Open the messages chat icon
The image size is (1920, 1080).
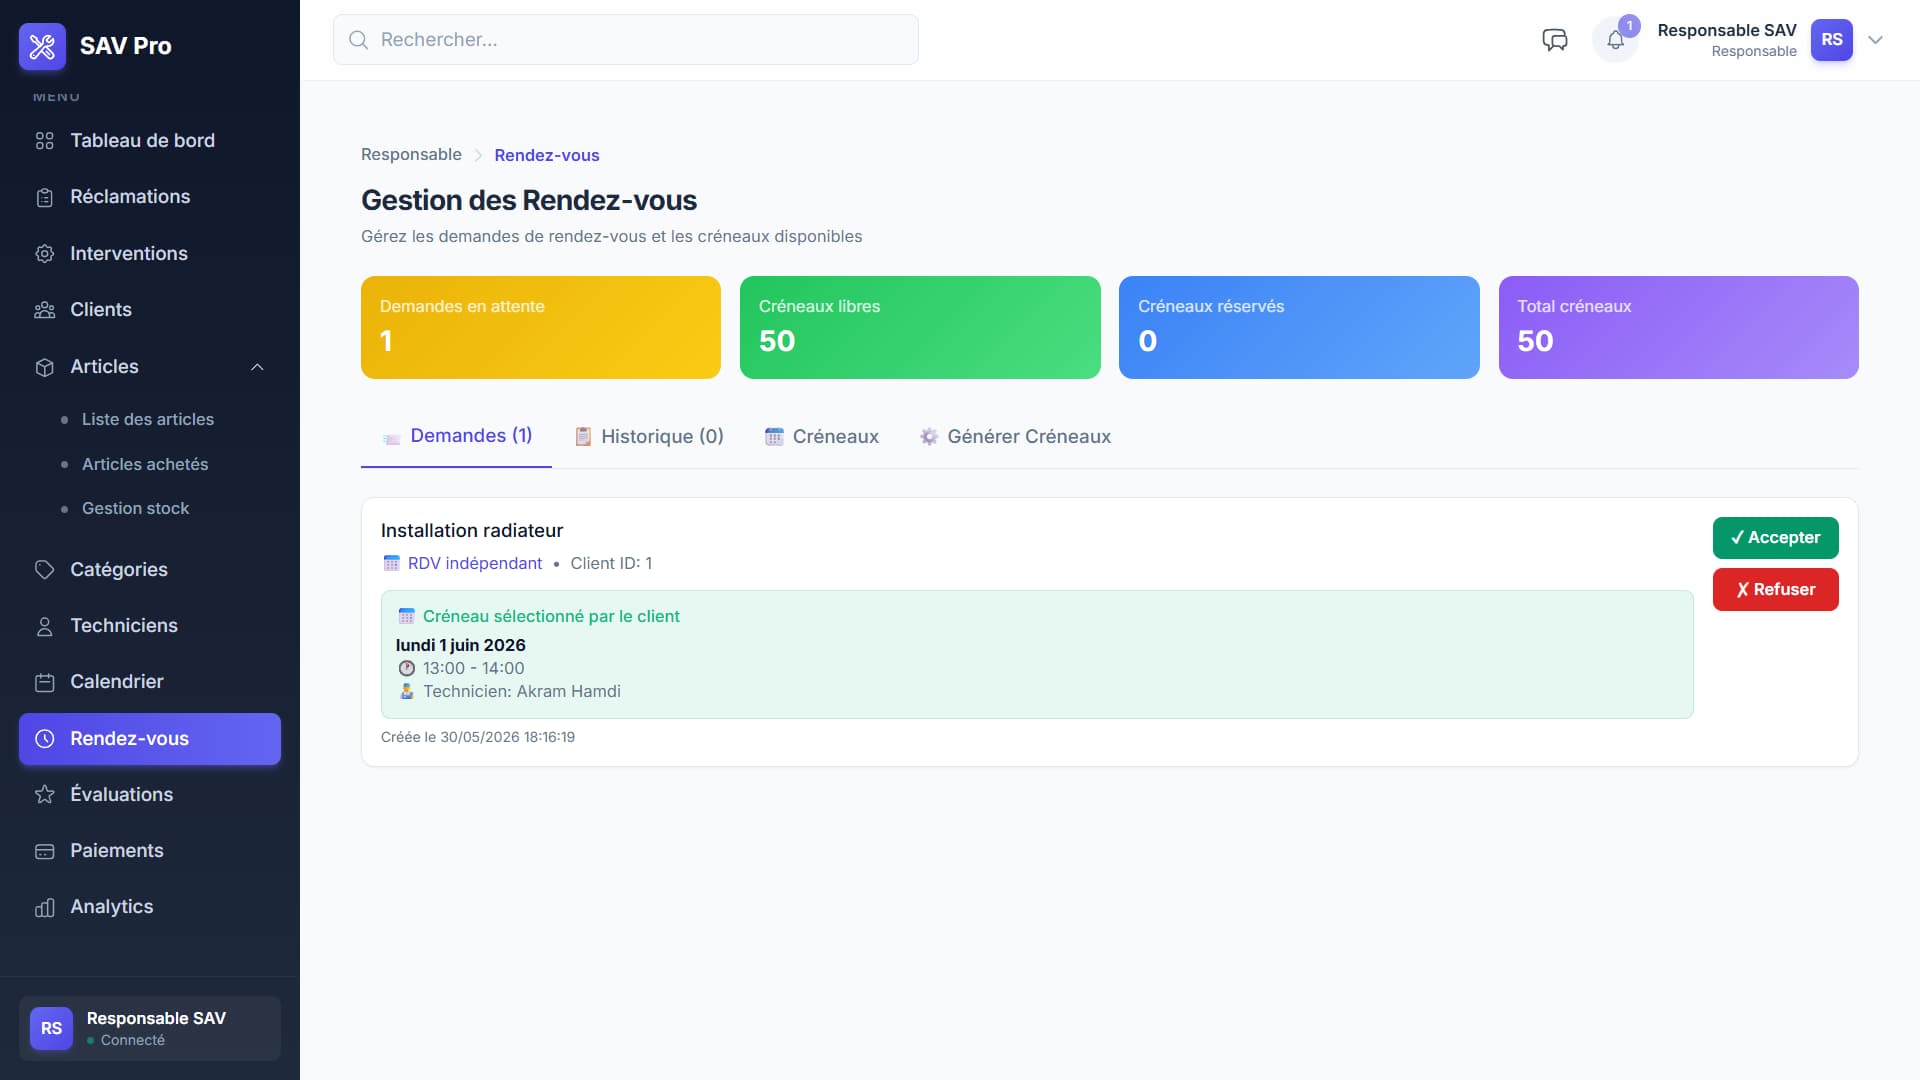click(x=1555, y=40)
